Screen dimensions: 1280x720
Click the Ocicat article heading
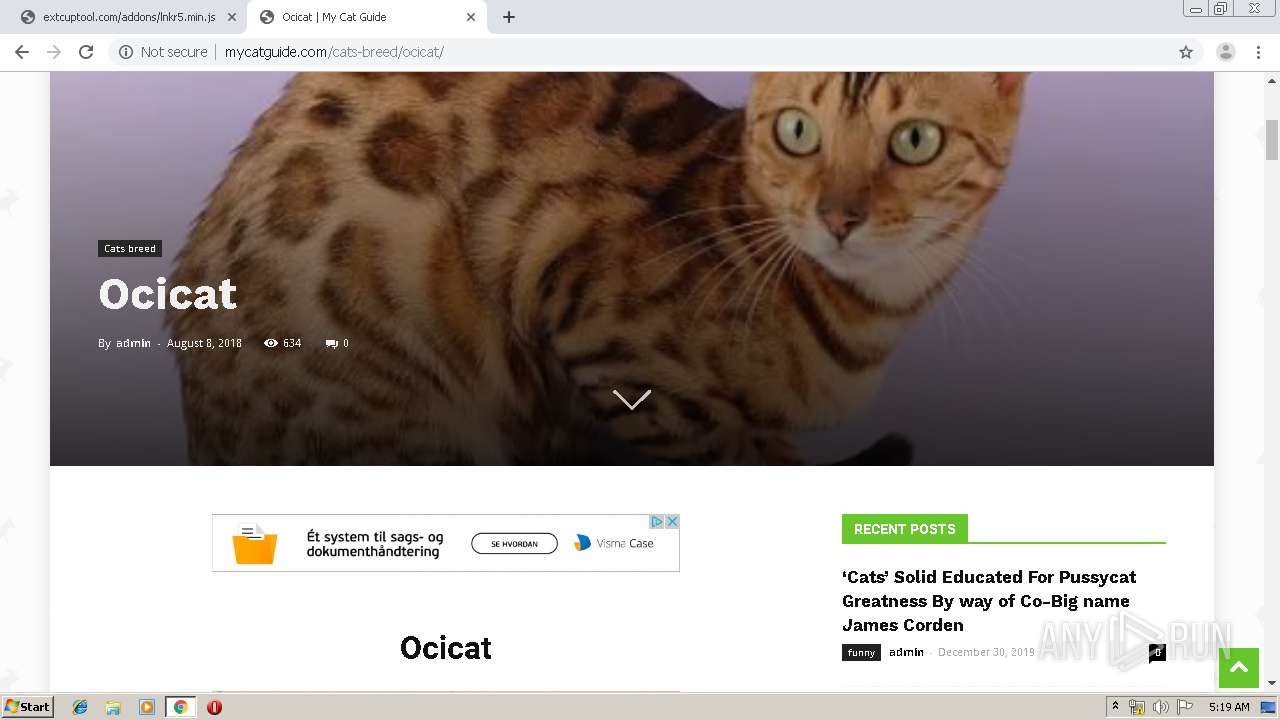coord(446,648)
